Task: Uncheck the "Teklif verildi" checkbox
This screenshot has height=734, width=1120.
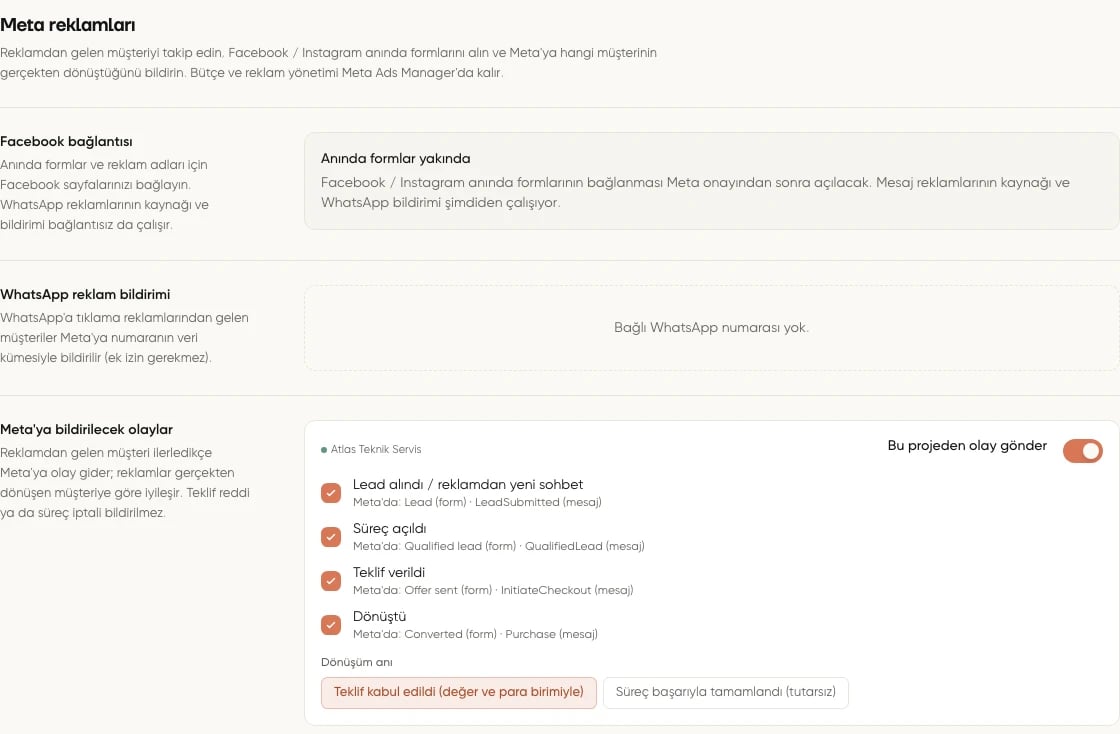Action: 331,580
